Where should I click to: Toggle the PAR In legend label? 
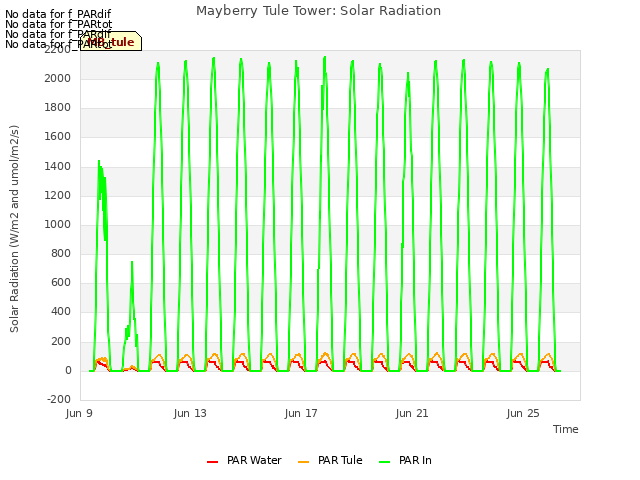[415, 460]
